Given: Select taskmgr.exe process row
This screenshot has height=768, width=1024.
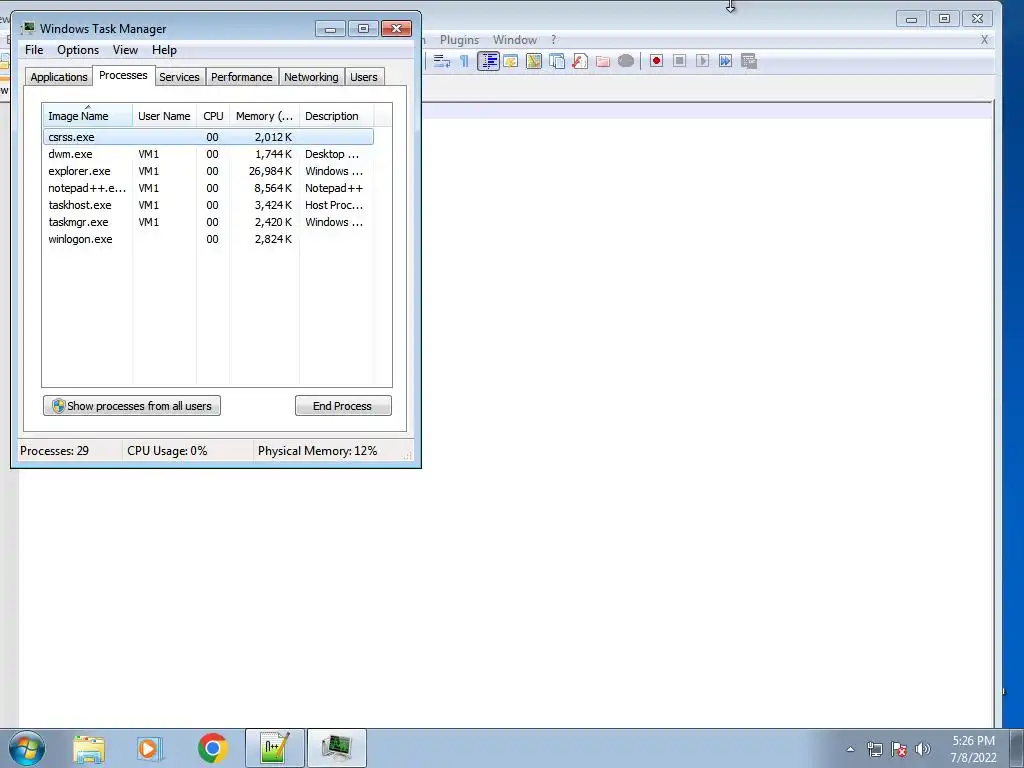Looking at the screenshot, I should click(208, 222).
